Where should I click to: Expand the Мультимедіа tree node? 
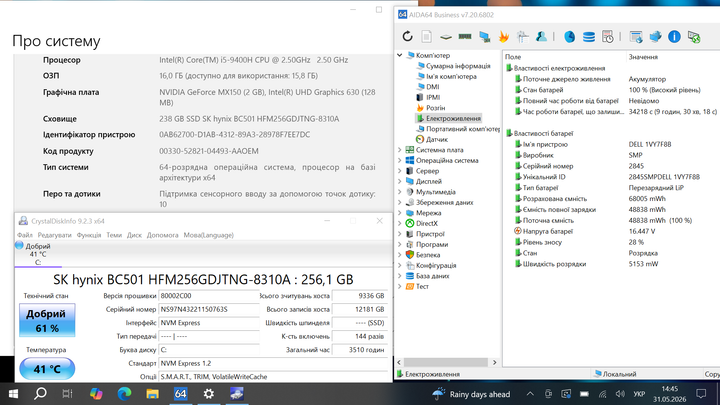(399, 192)
